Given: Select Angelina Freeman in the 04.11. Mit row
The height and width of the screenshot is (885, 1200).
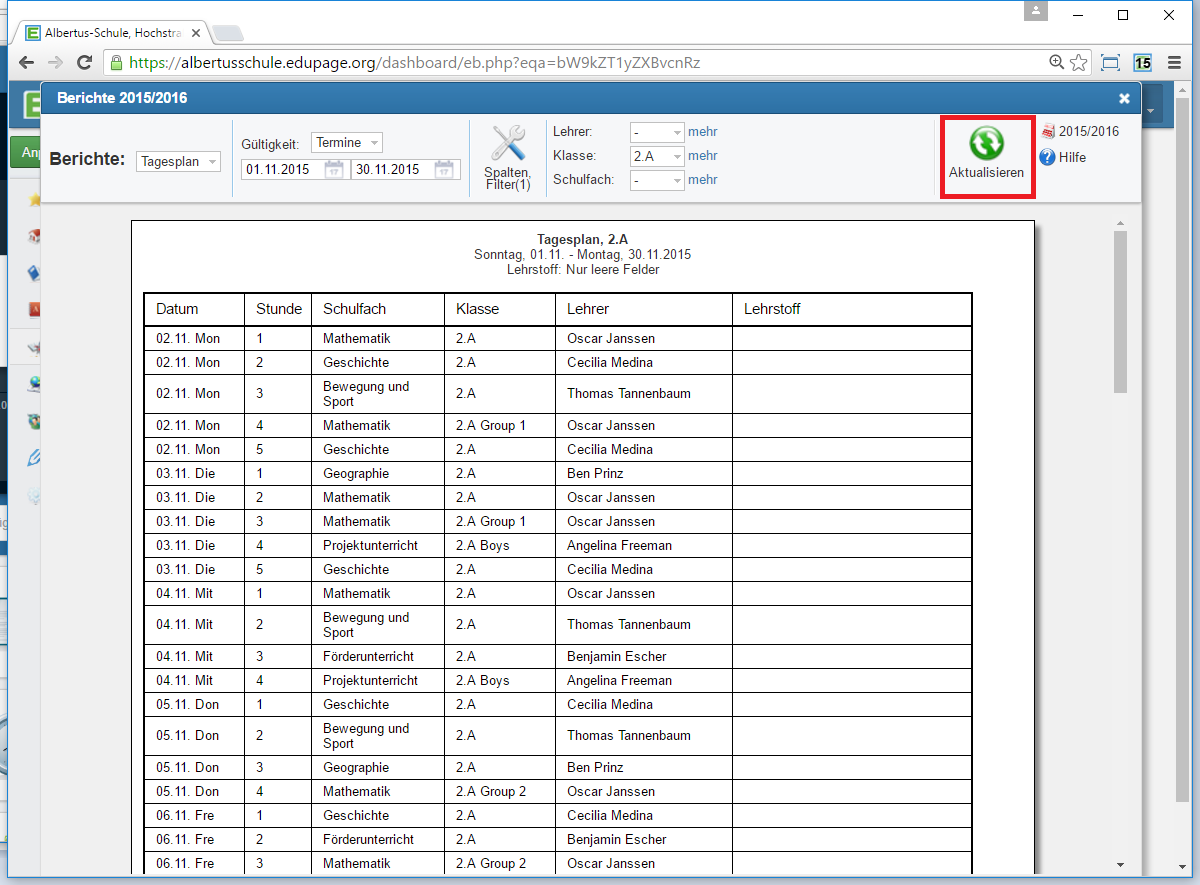Looking at the screenshot, I should coord(619,680).
